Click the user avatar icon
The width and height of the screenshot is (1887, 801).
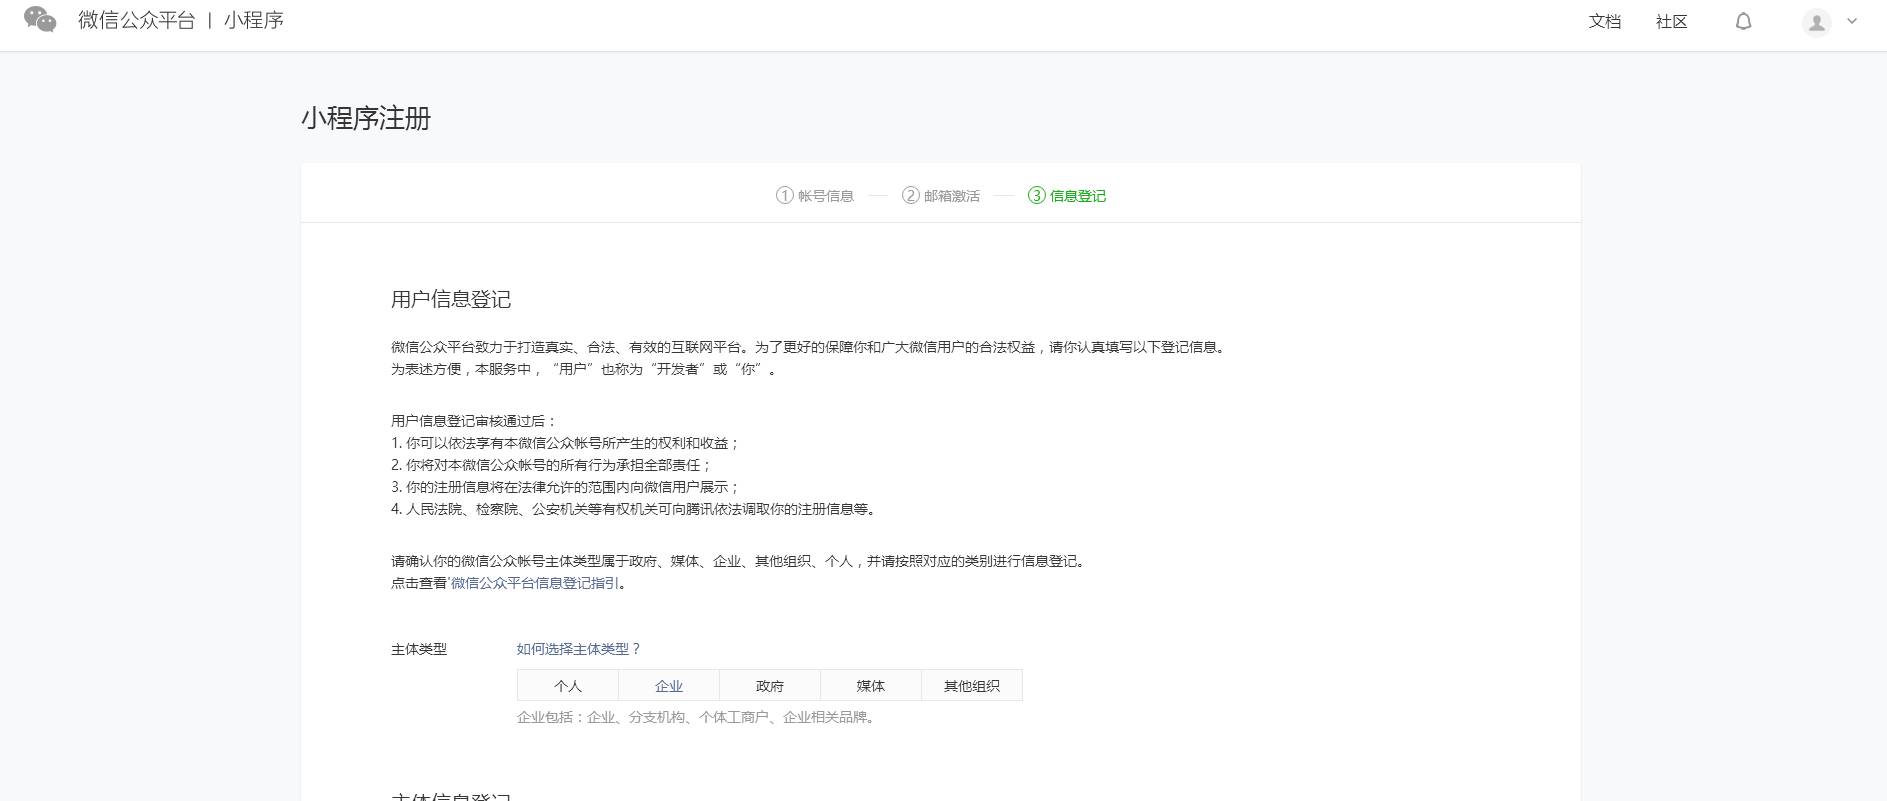(1817, 22)
